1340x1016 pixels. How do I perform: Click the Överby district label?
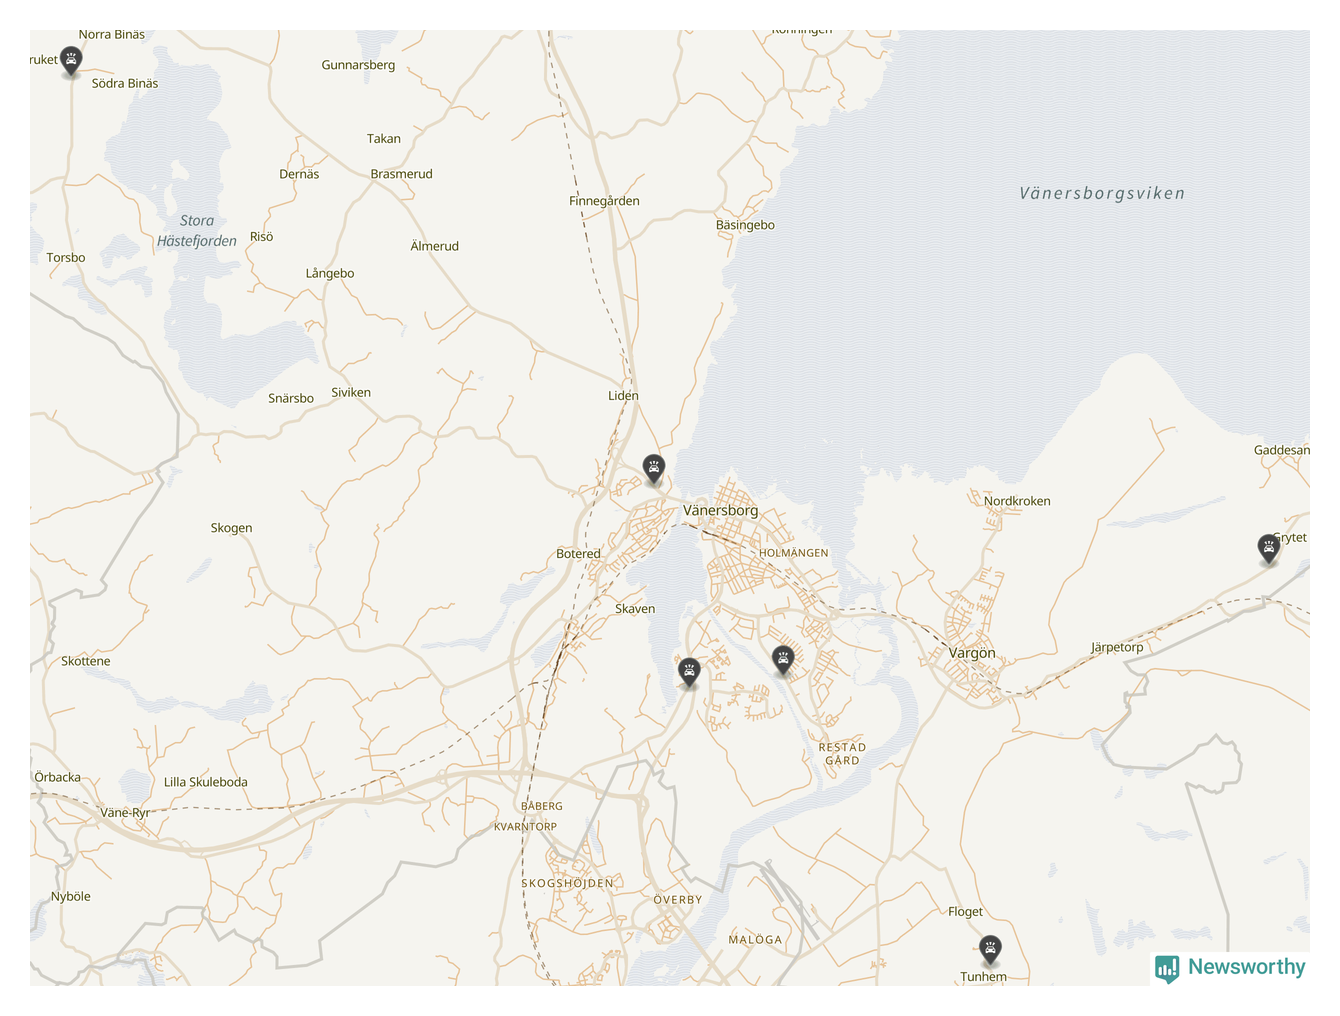pos(678,899)
